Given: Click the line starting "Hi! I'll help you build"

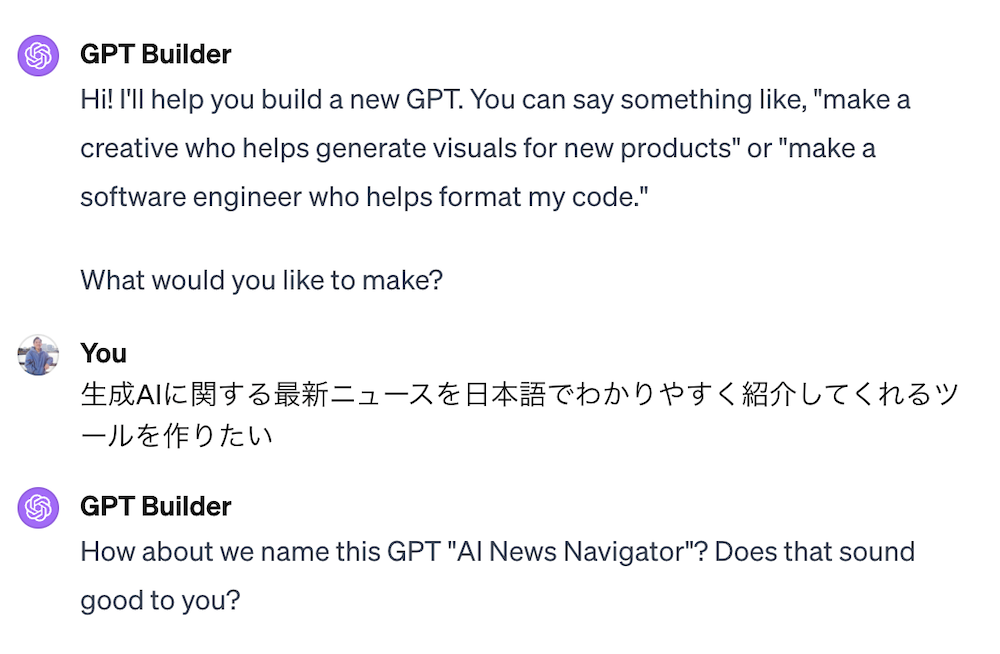Looking at the screenshot, I should click(x=496, y=100).
